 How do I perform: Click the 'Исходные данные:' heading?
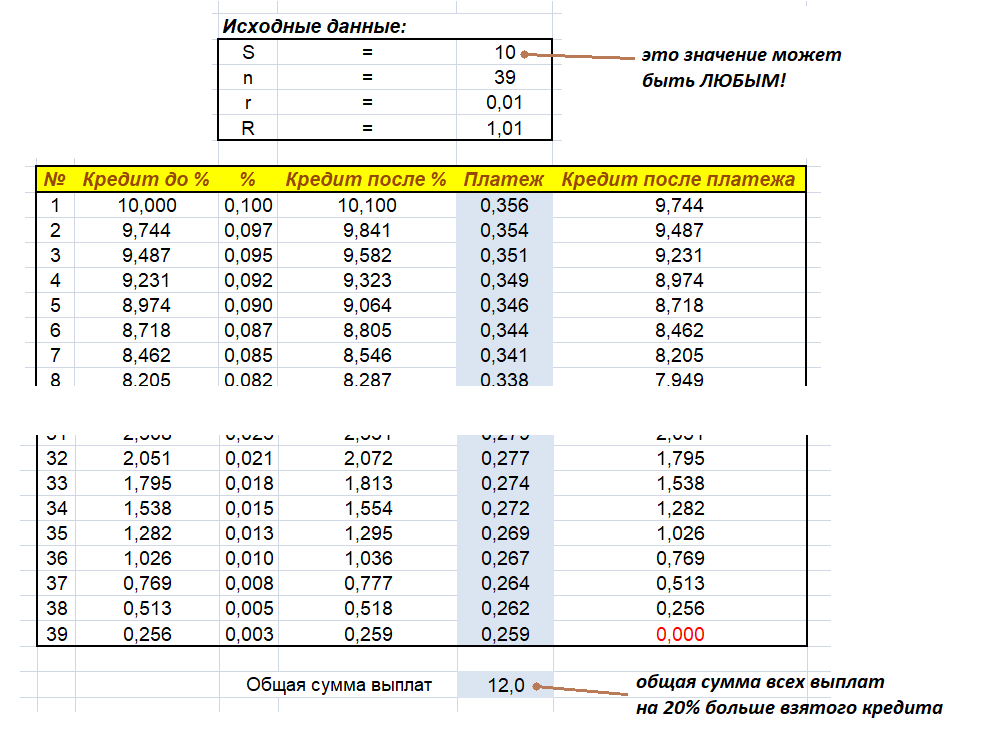pos(314,26)
